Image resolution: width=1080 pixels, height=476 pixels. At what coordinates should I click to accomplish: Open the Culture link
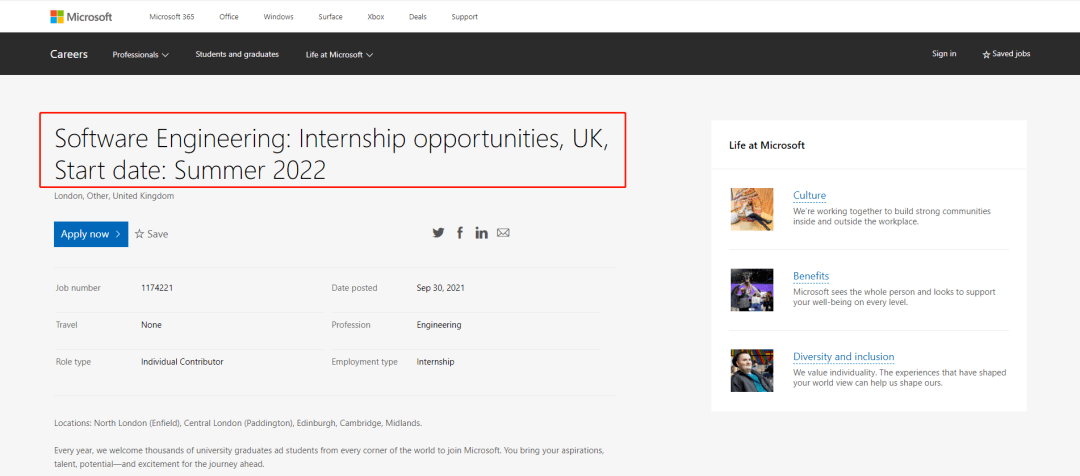(x=809, y=196)
